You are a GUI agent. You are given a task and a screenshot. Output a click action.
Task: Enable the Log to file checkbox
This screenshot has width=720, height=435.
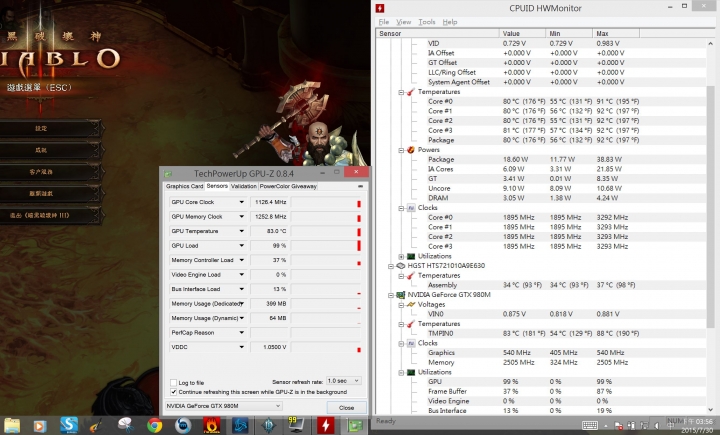tap(173, 383)
